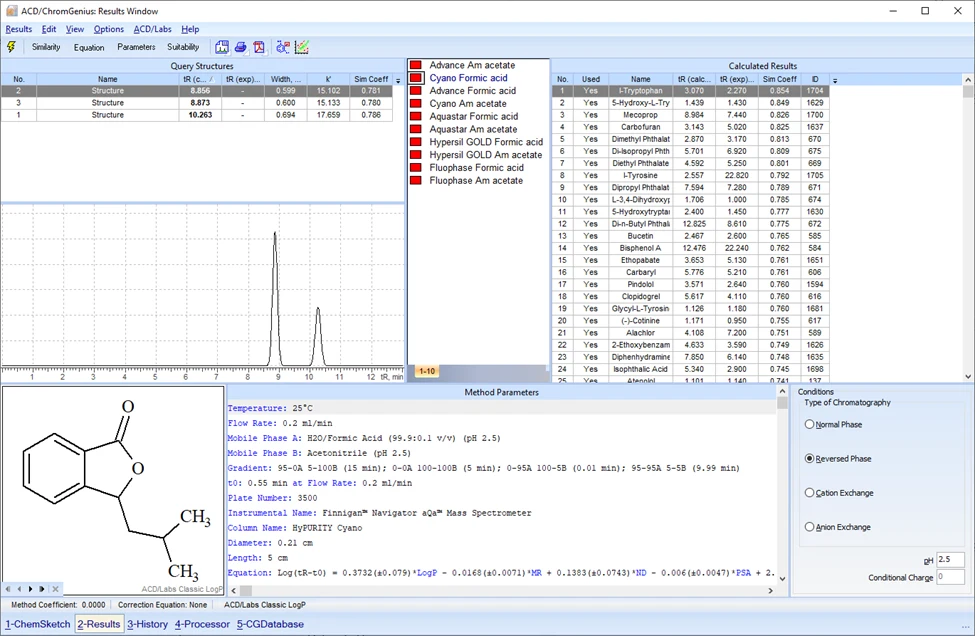Click the X icon beside structure navigation arrows

55,589
